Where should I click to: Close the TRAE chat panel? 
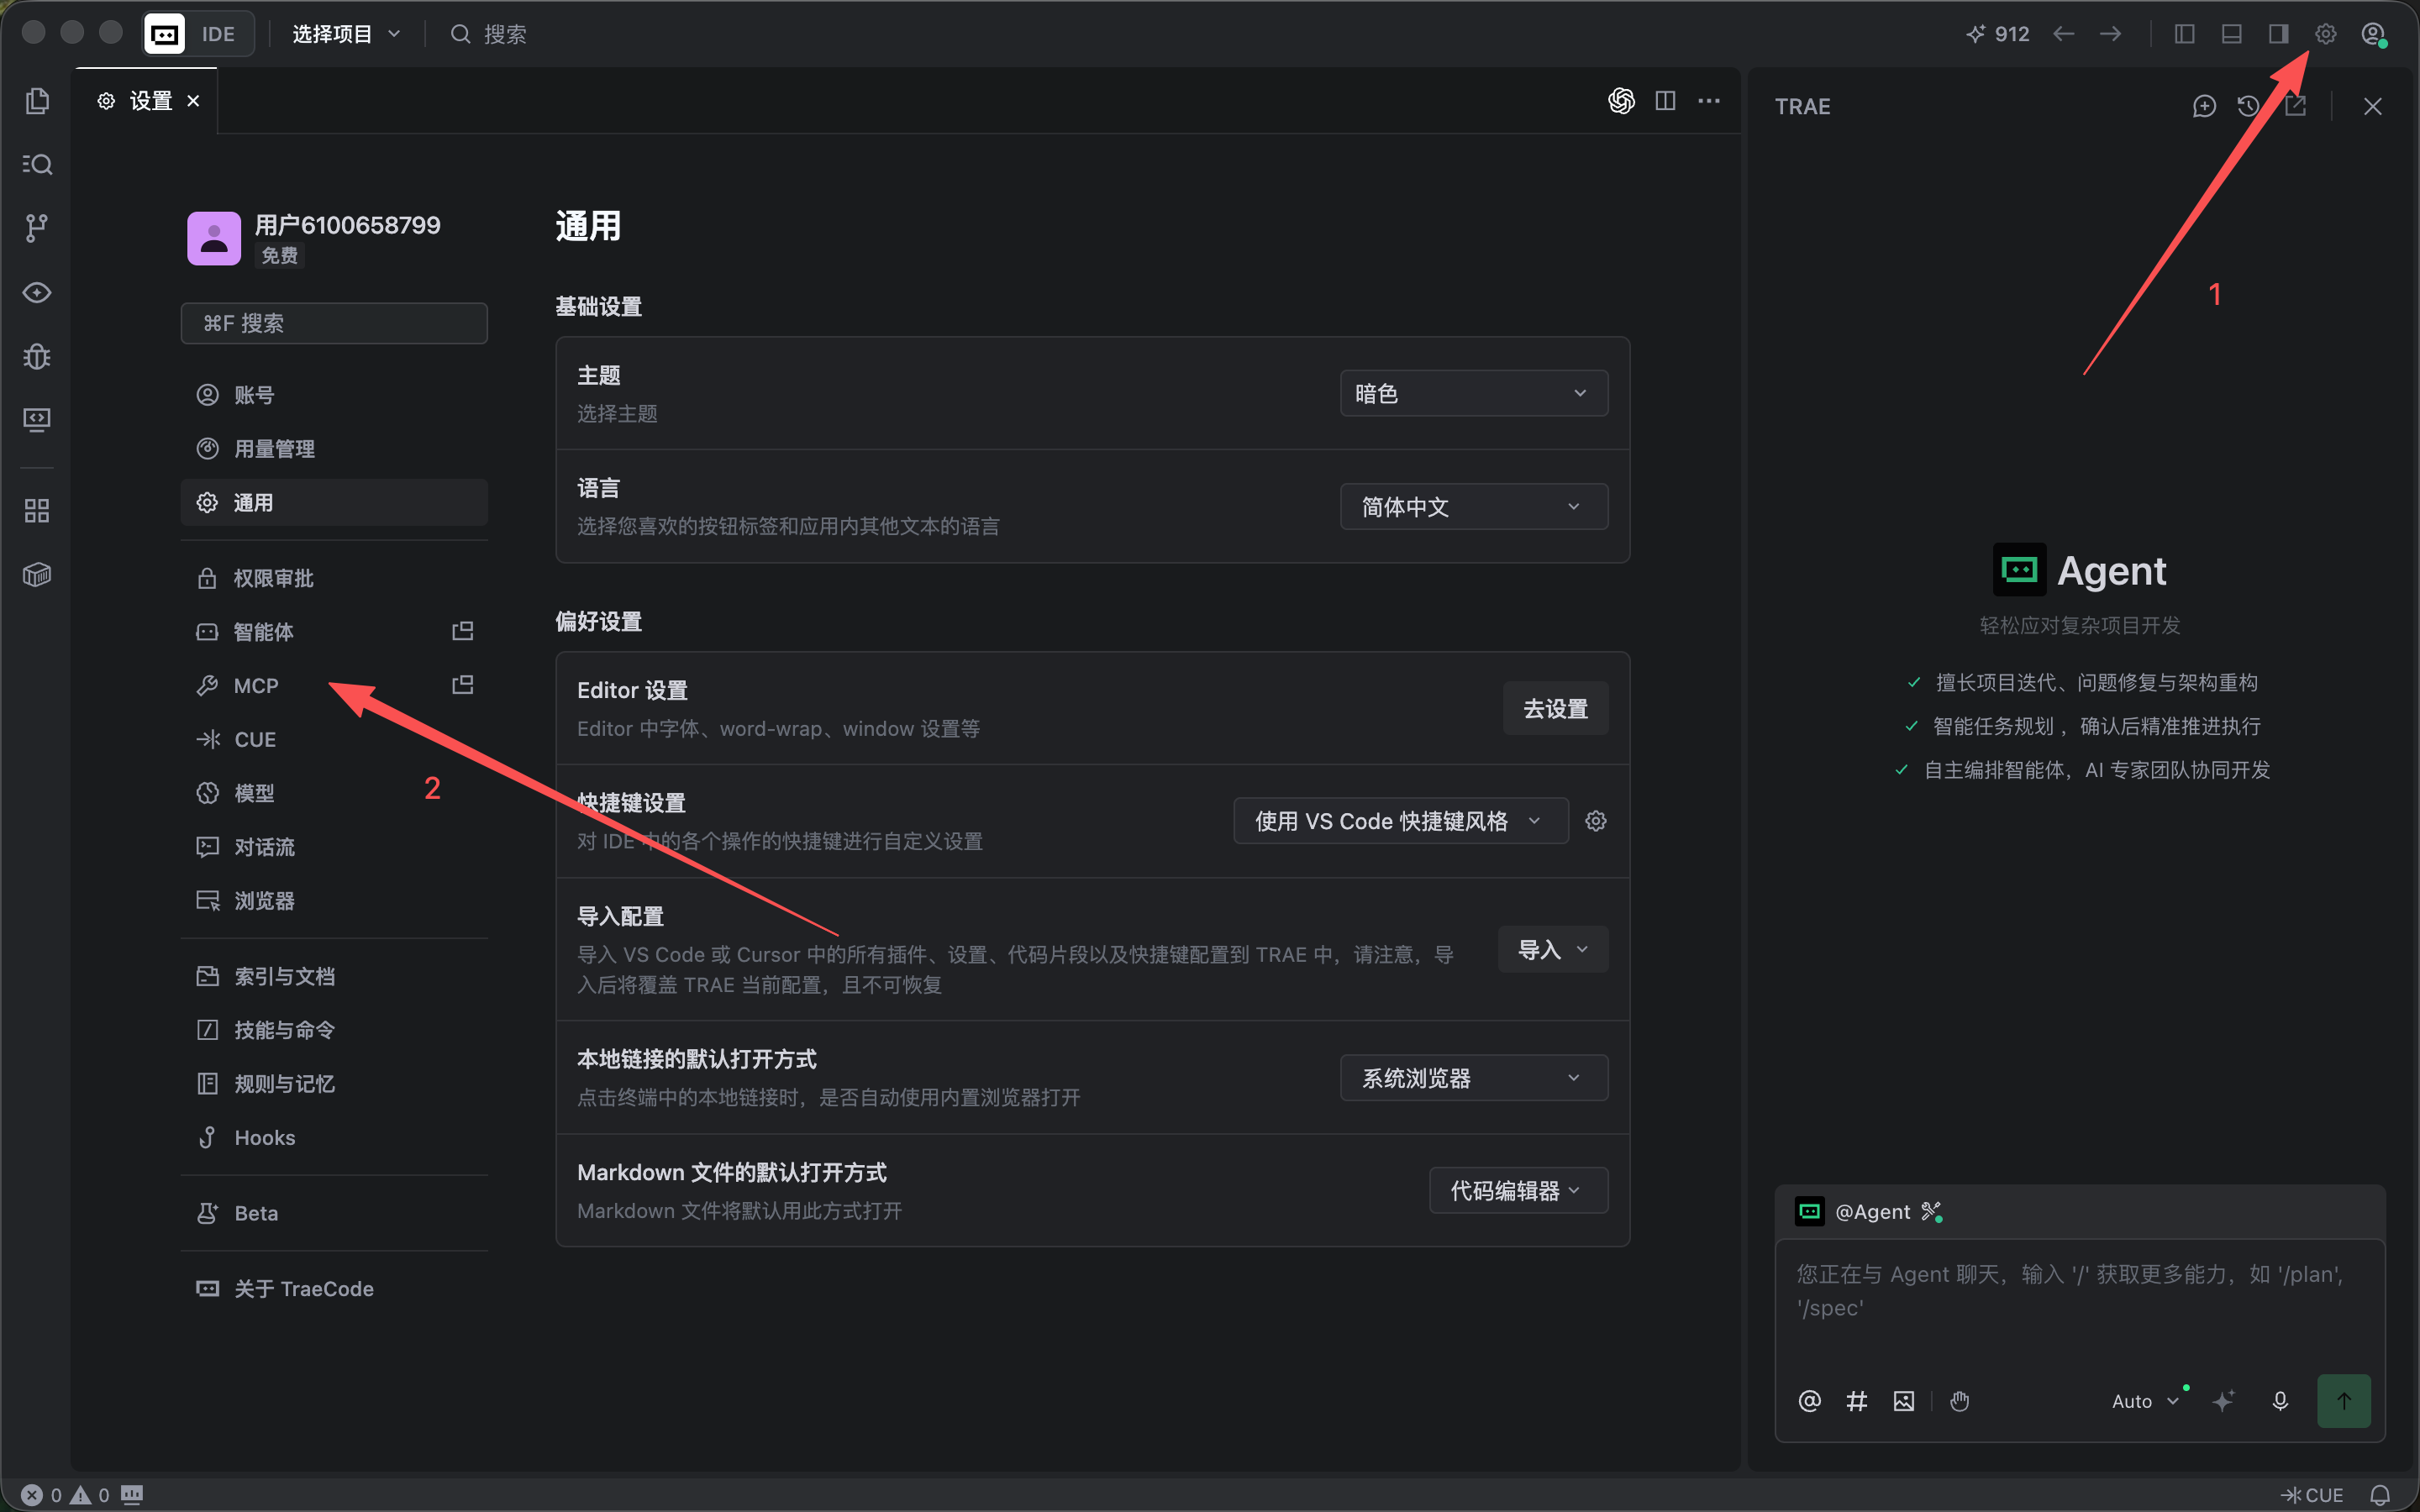click(2373, 106)
